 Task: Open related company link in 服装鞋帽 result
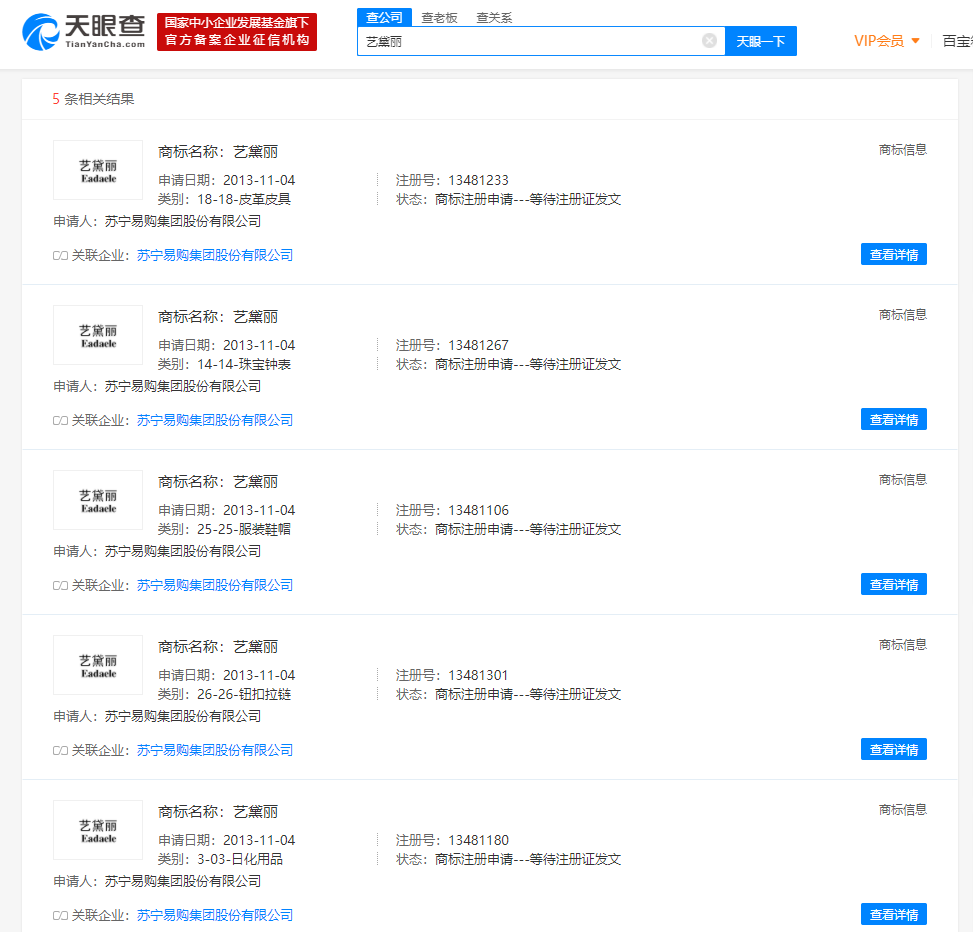pyautogui.click(x=215, y=585)
